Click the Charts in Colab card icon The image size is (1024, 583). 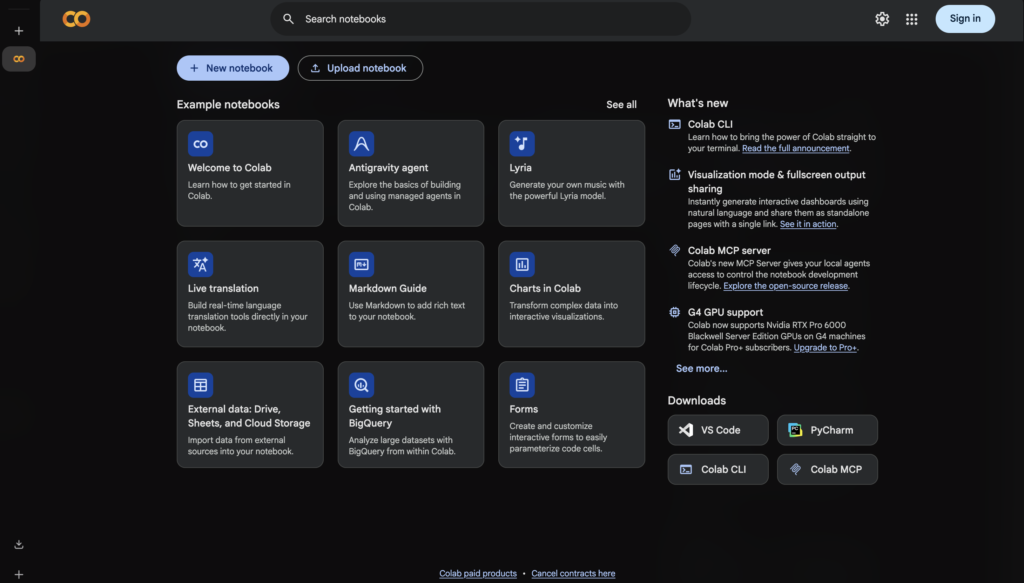522,264
